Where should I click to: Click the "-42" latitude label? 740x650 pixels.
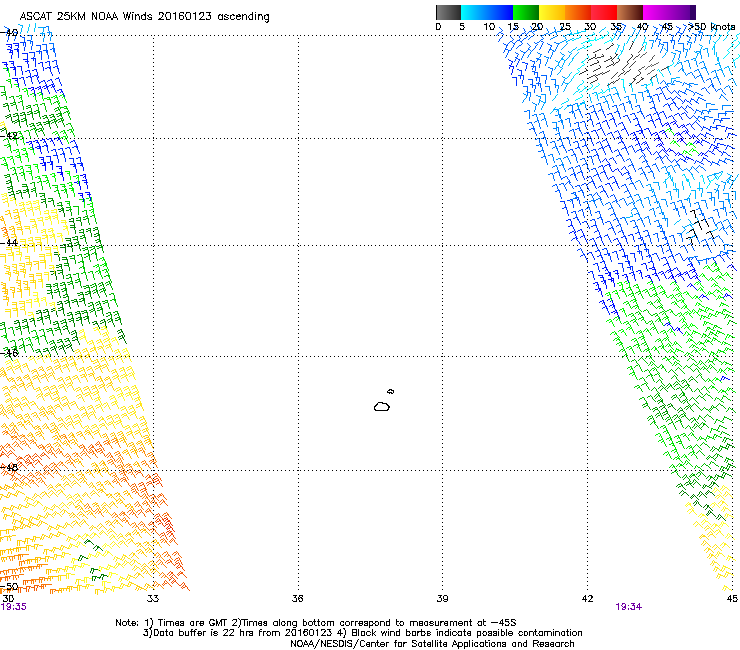click(x=9, y=135)
